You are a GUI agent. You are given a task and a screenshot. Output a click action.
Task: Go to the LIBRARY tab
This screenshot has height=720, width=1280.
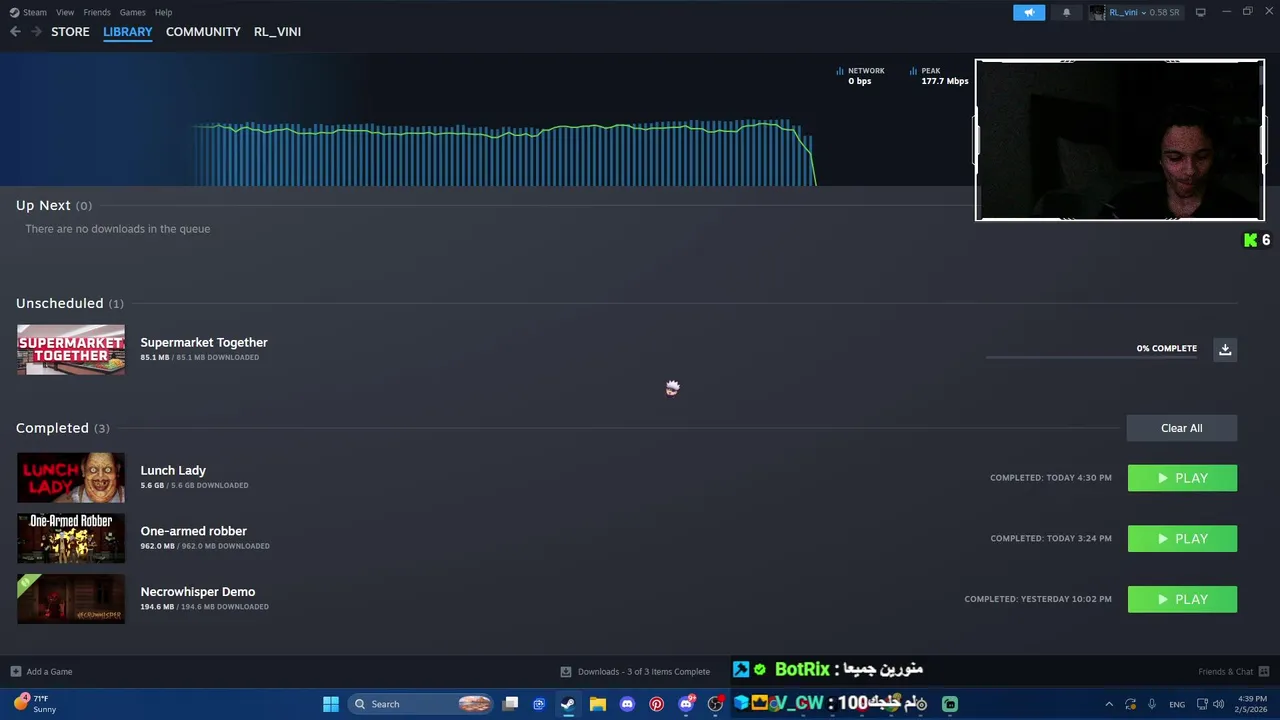pos(128,32)
